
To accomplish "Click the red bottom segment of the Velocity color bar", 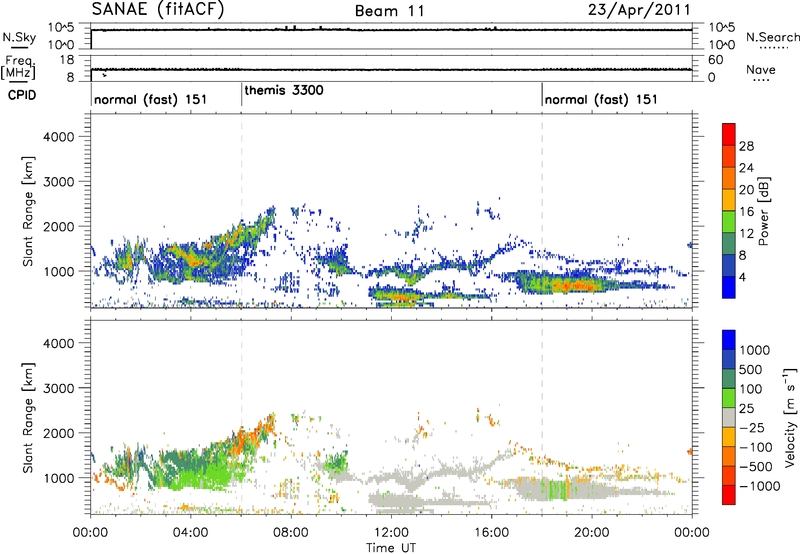I will 729,495.
